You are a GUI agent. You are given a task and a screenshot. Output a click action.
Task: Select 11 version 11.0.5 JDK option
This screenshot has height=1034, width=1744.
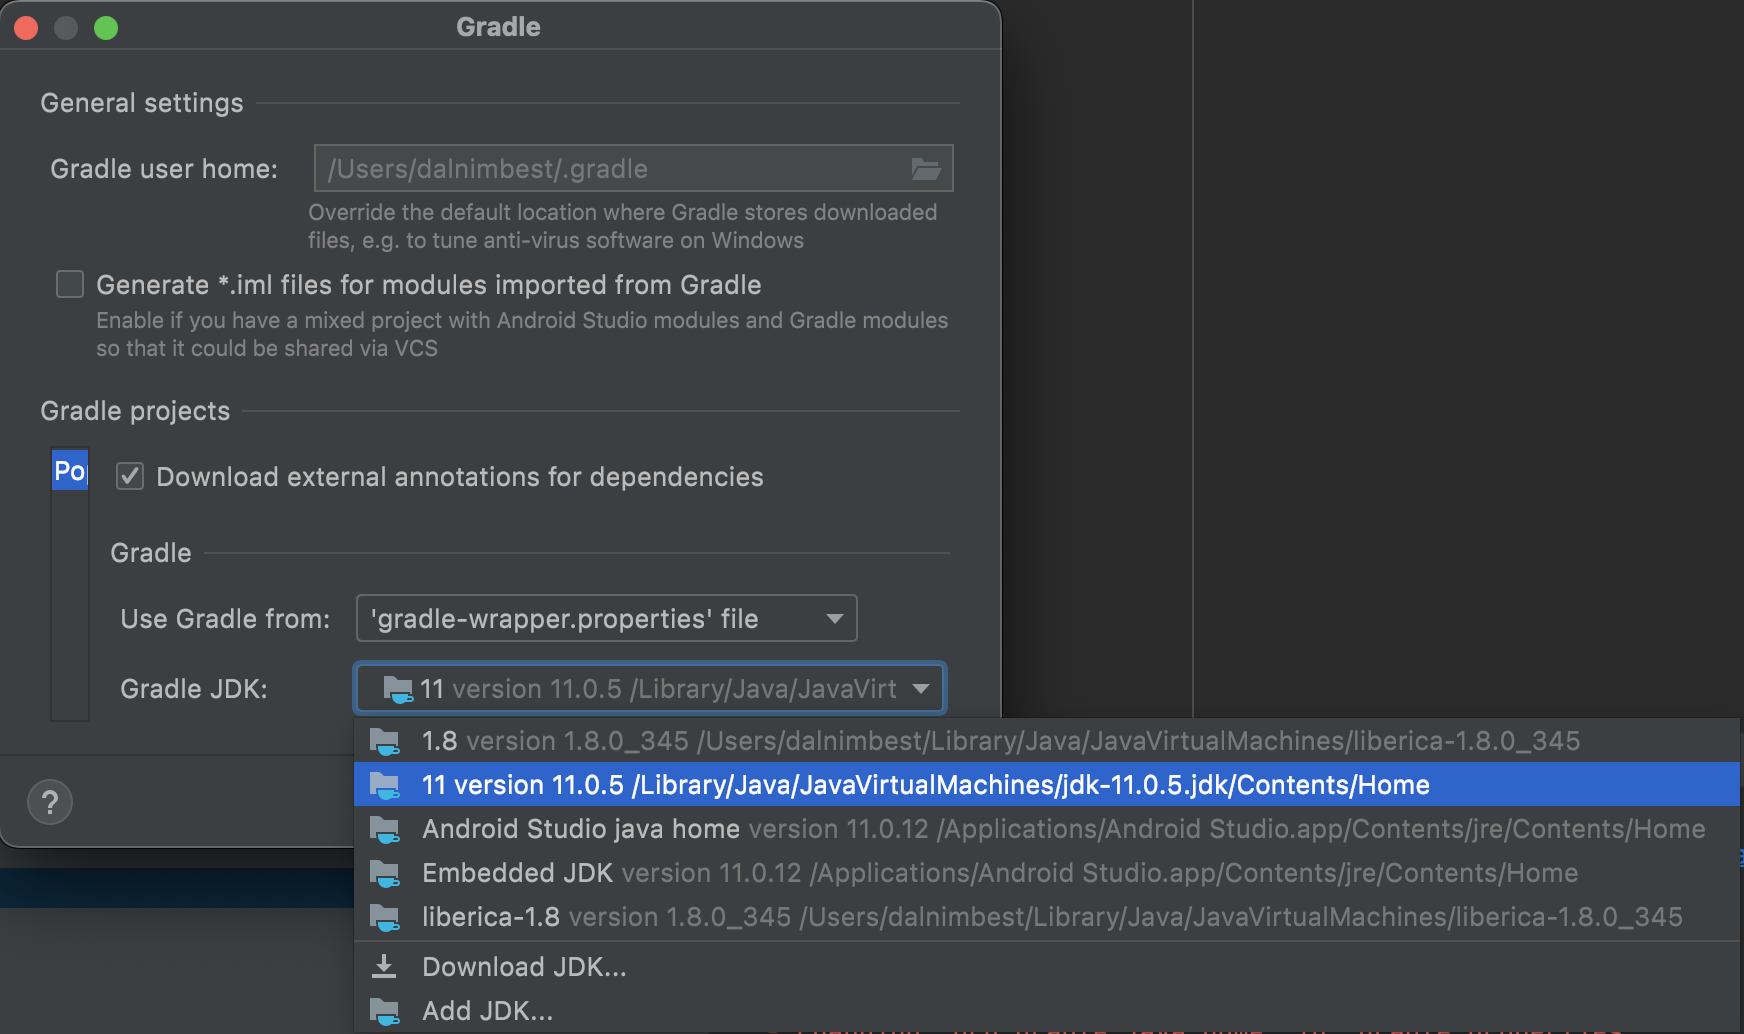(1047, 785)
